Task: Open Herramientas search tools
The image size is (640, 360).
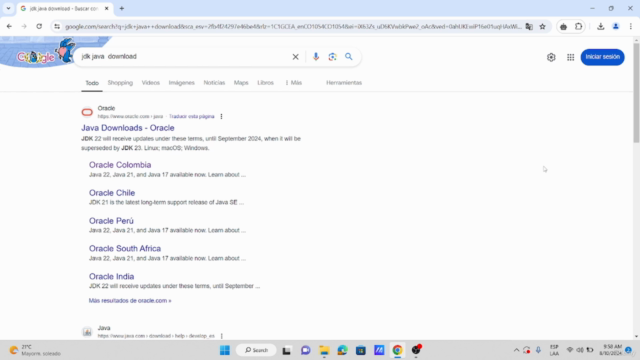Action: tap(344, 83)
